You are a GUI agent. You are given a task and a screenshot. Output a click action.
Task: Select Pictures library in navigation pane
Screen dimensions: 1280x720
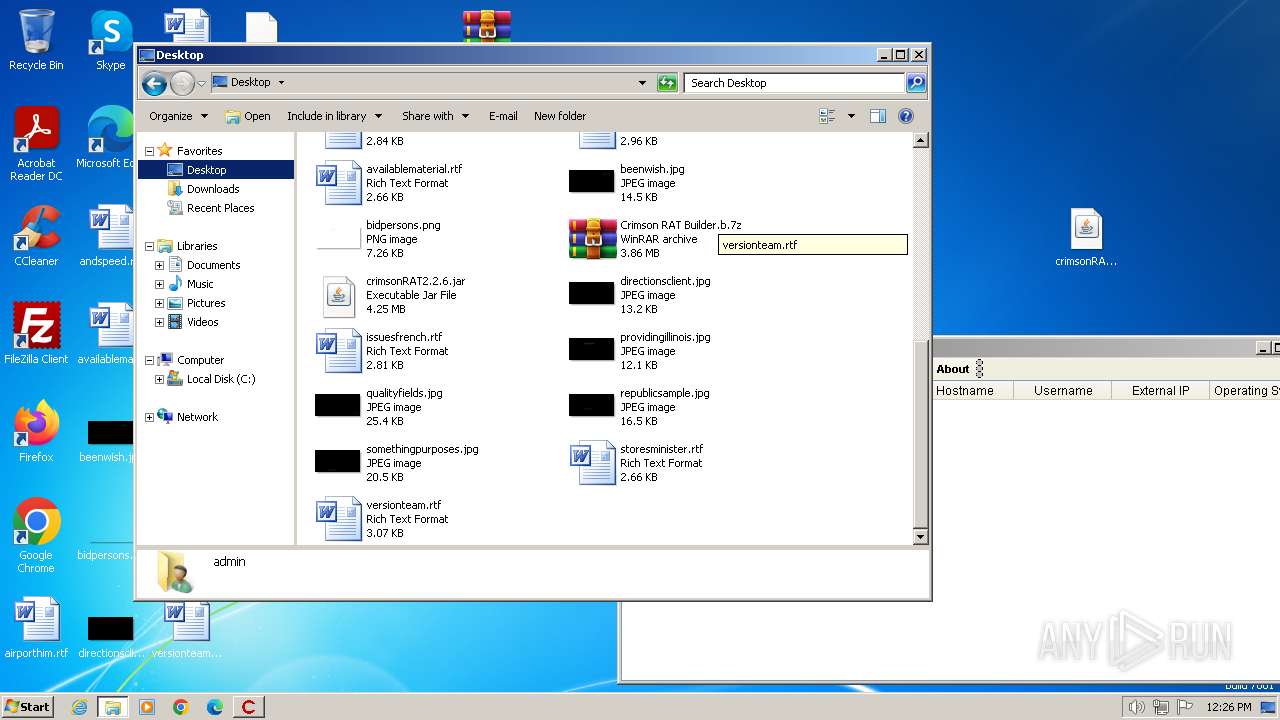coord(206,303)
